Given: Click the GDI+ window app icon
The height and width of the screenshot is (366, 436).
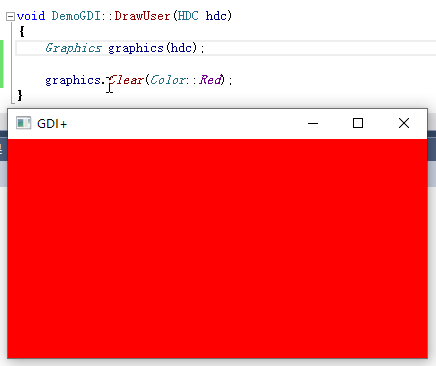Looking at the screenshot, I should click(x=24, y=123).
